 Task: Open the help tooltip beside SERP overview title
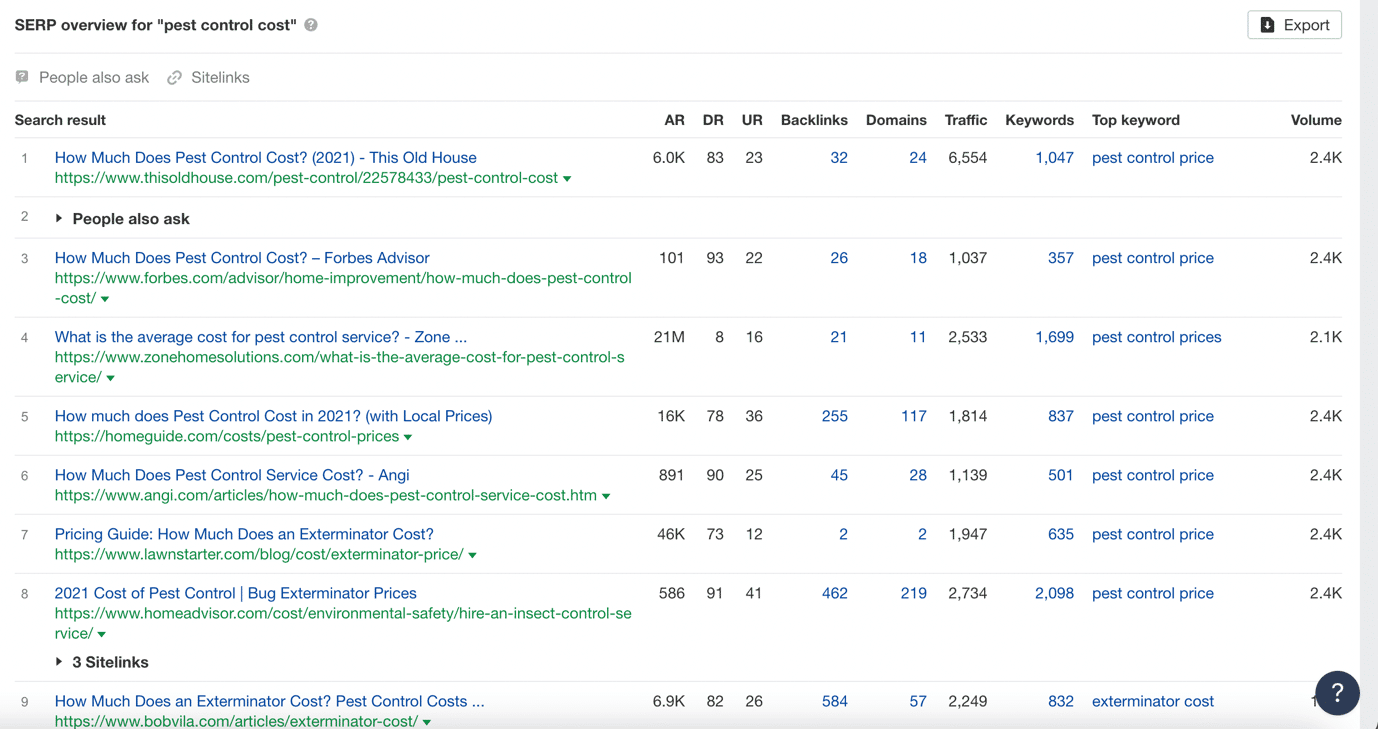310,24
